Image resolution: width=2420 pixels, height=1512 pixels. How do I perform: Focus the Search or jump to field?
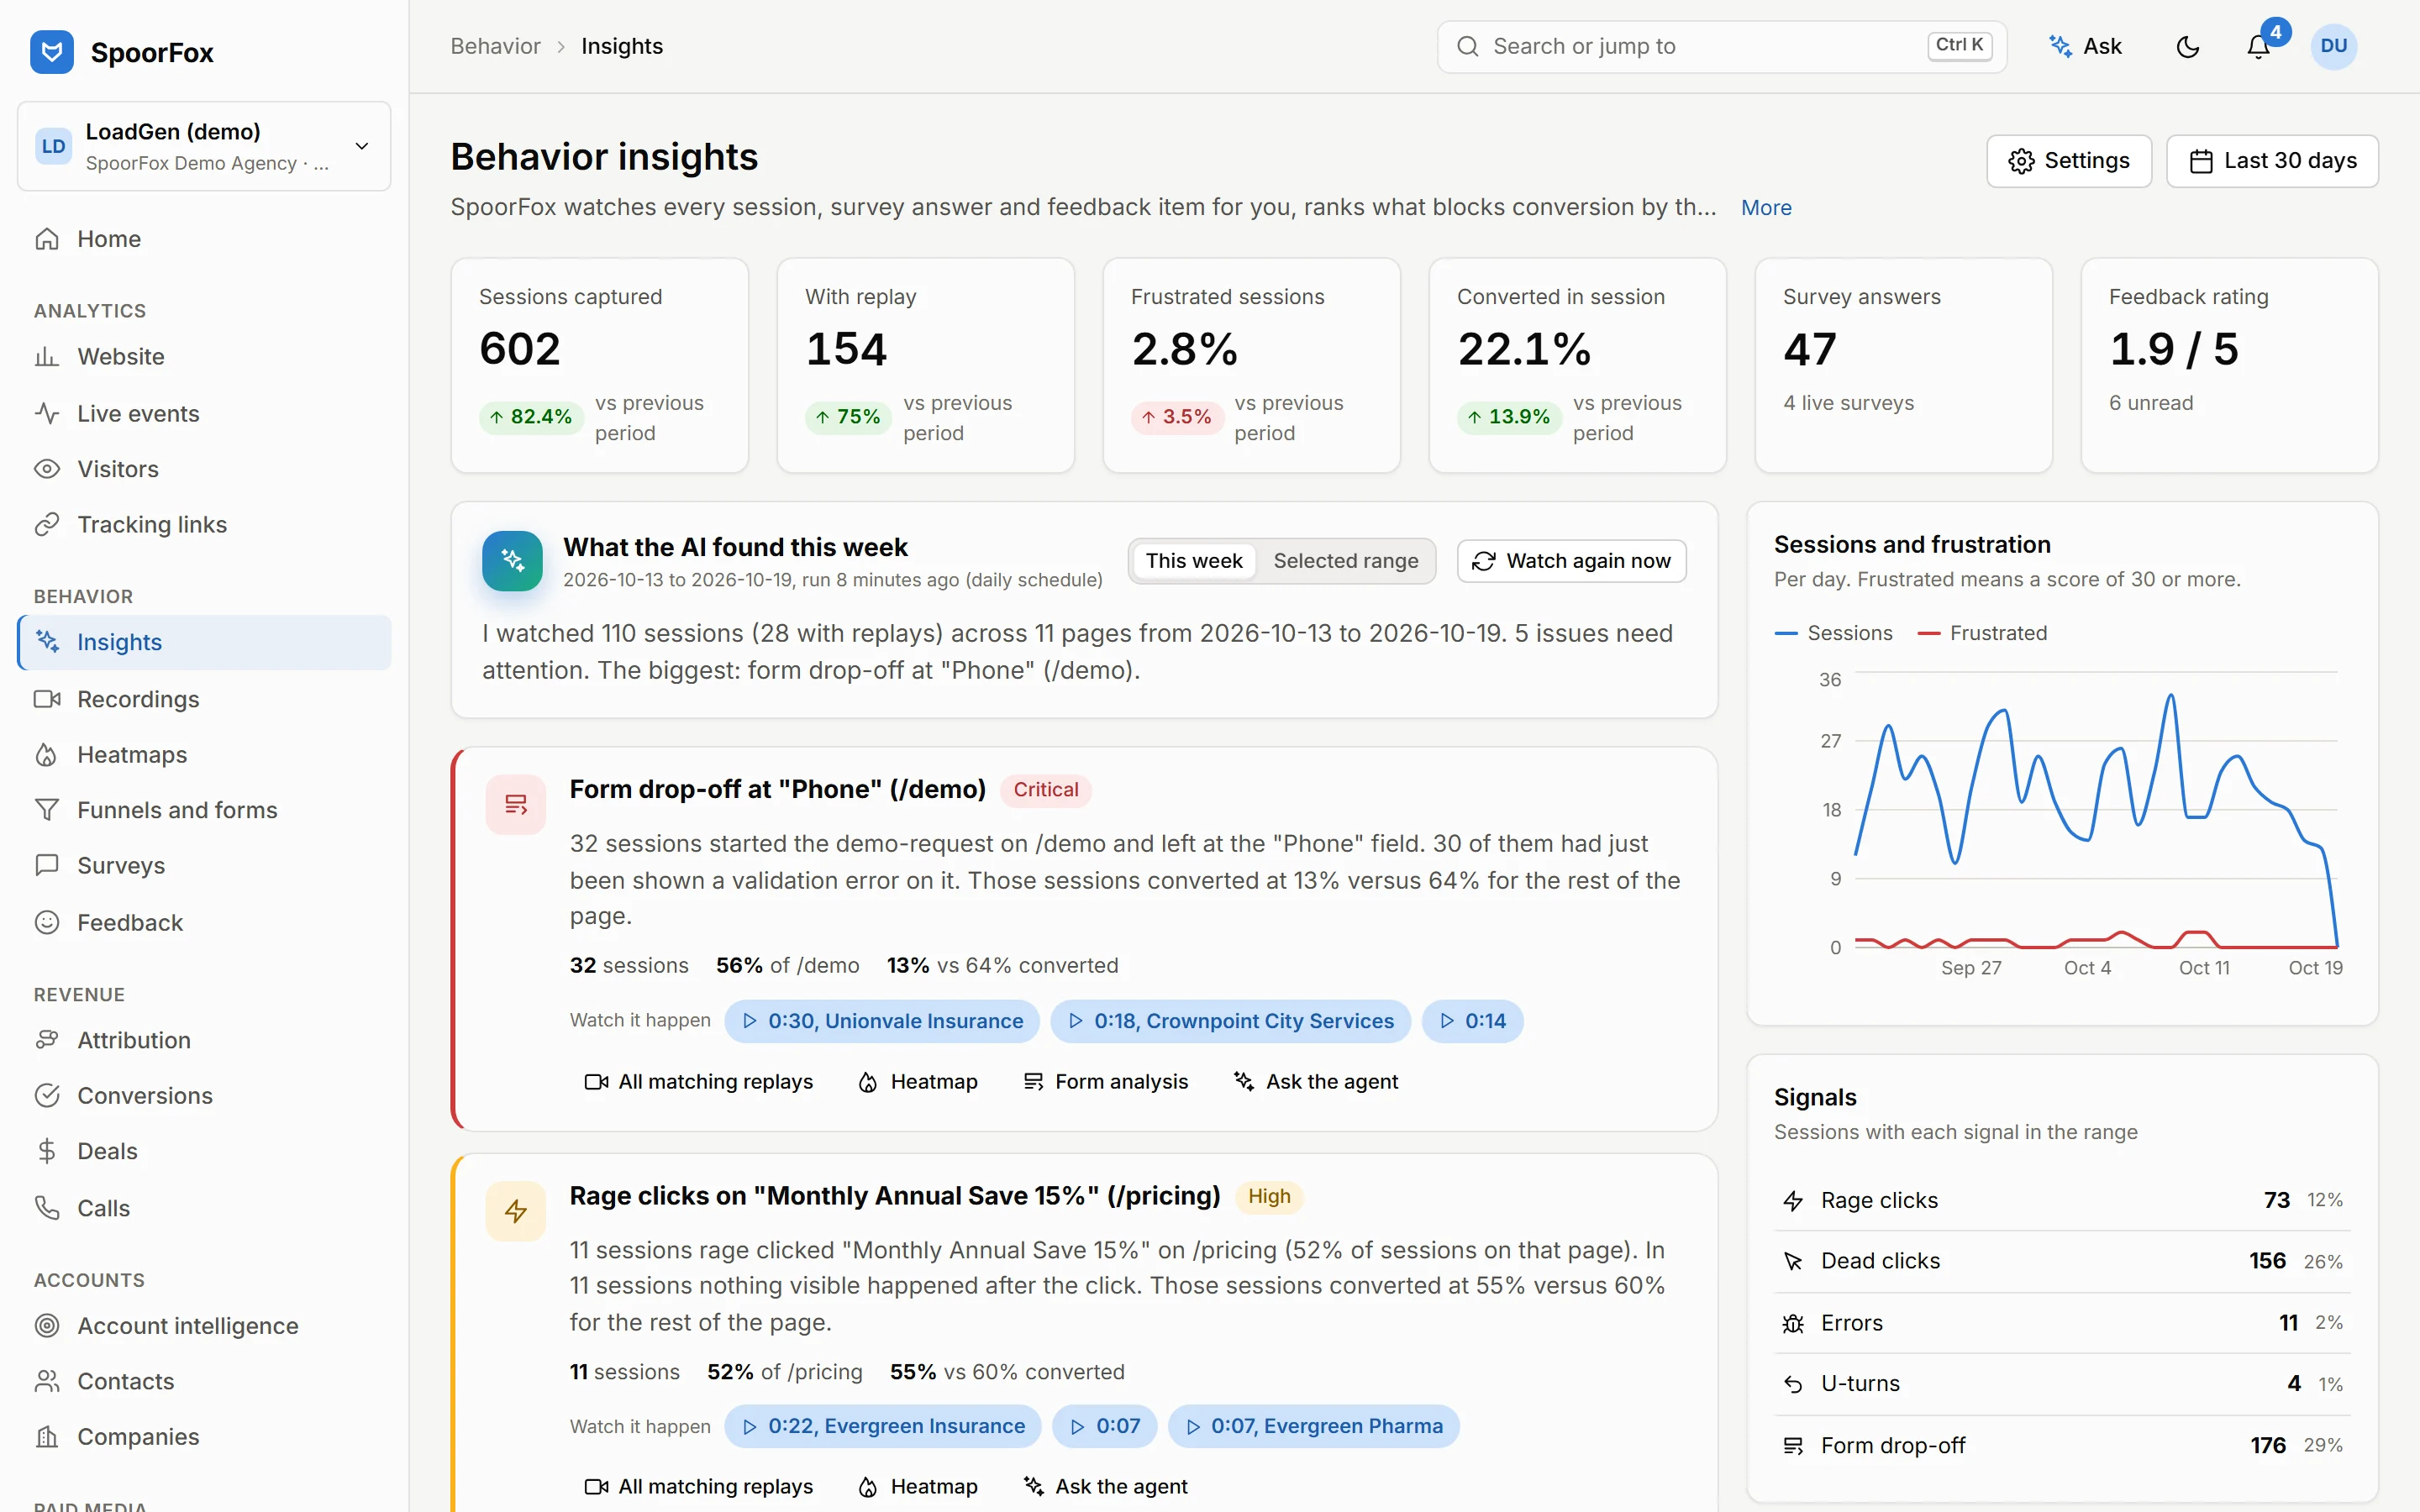pos(1722,47)
